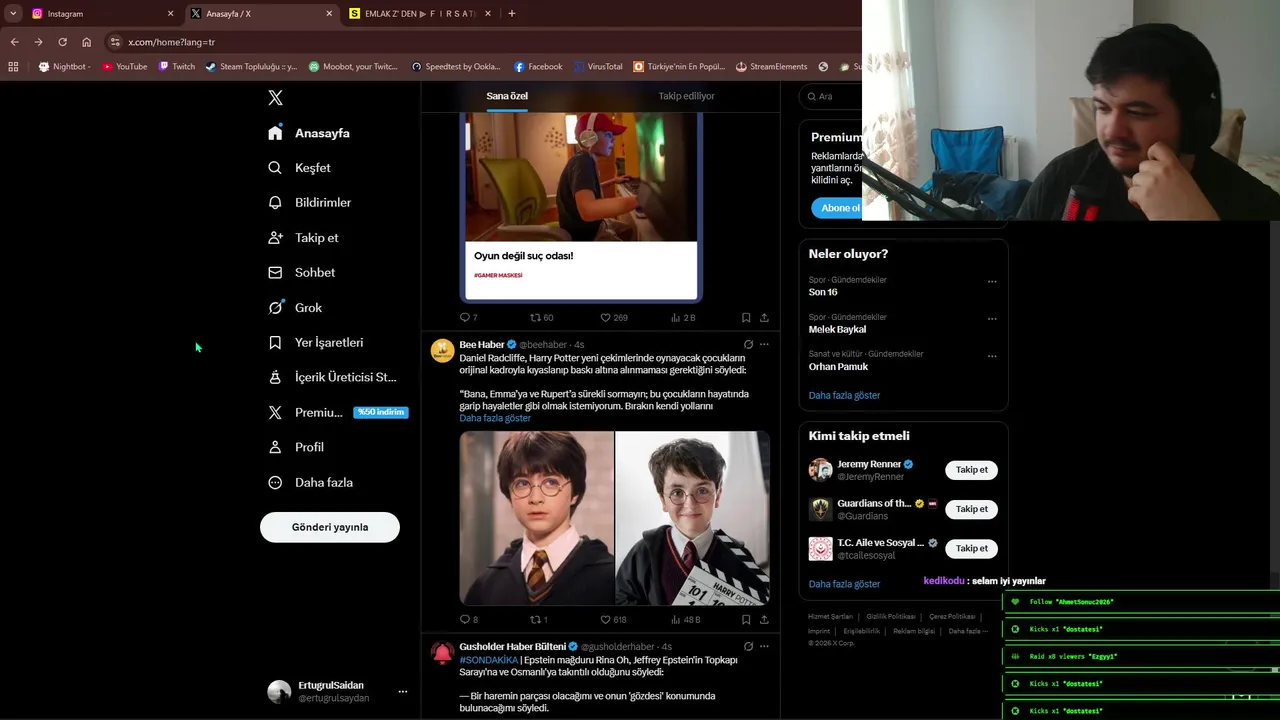Open Keşfet explore page

pos(299,168)
